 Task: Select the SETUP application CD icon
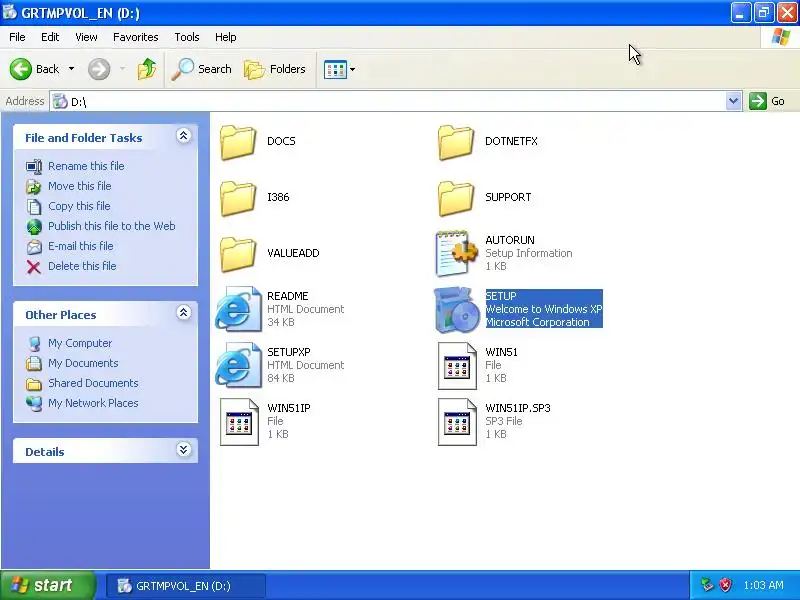457,310
